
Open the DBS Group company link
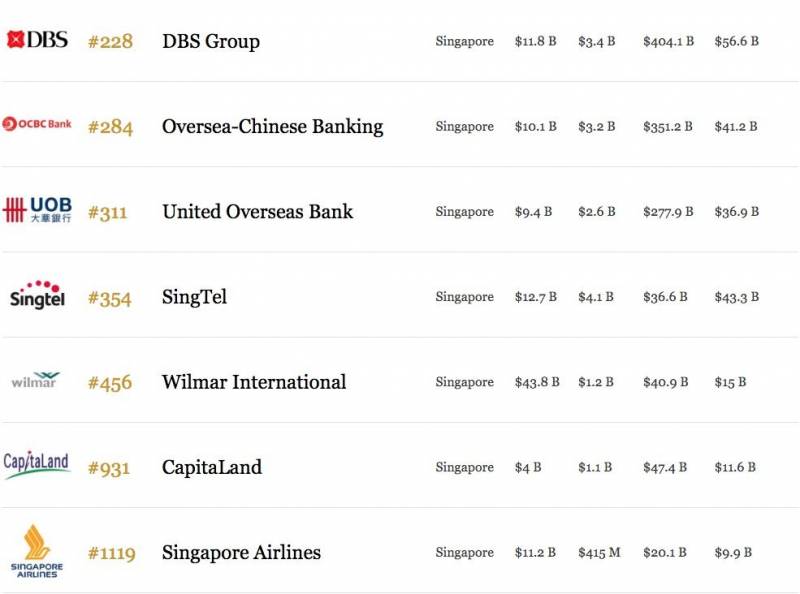[211, 41]
